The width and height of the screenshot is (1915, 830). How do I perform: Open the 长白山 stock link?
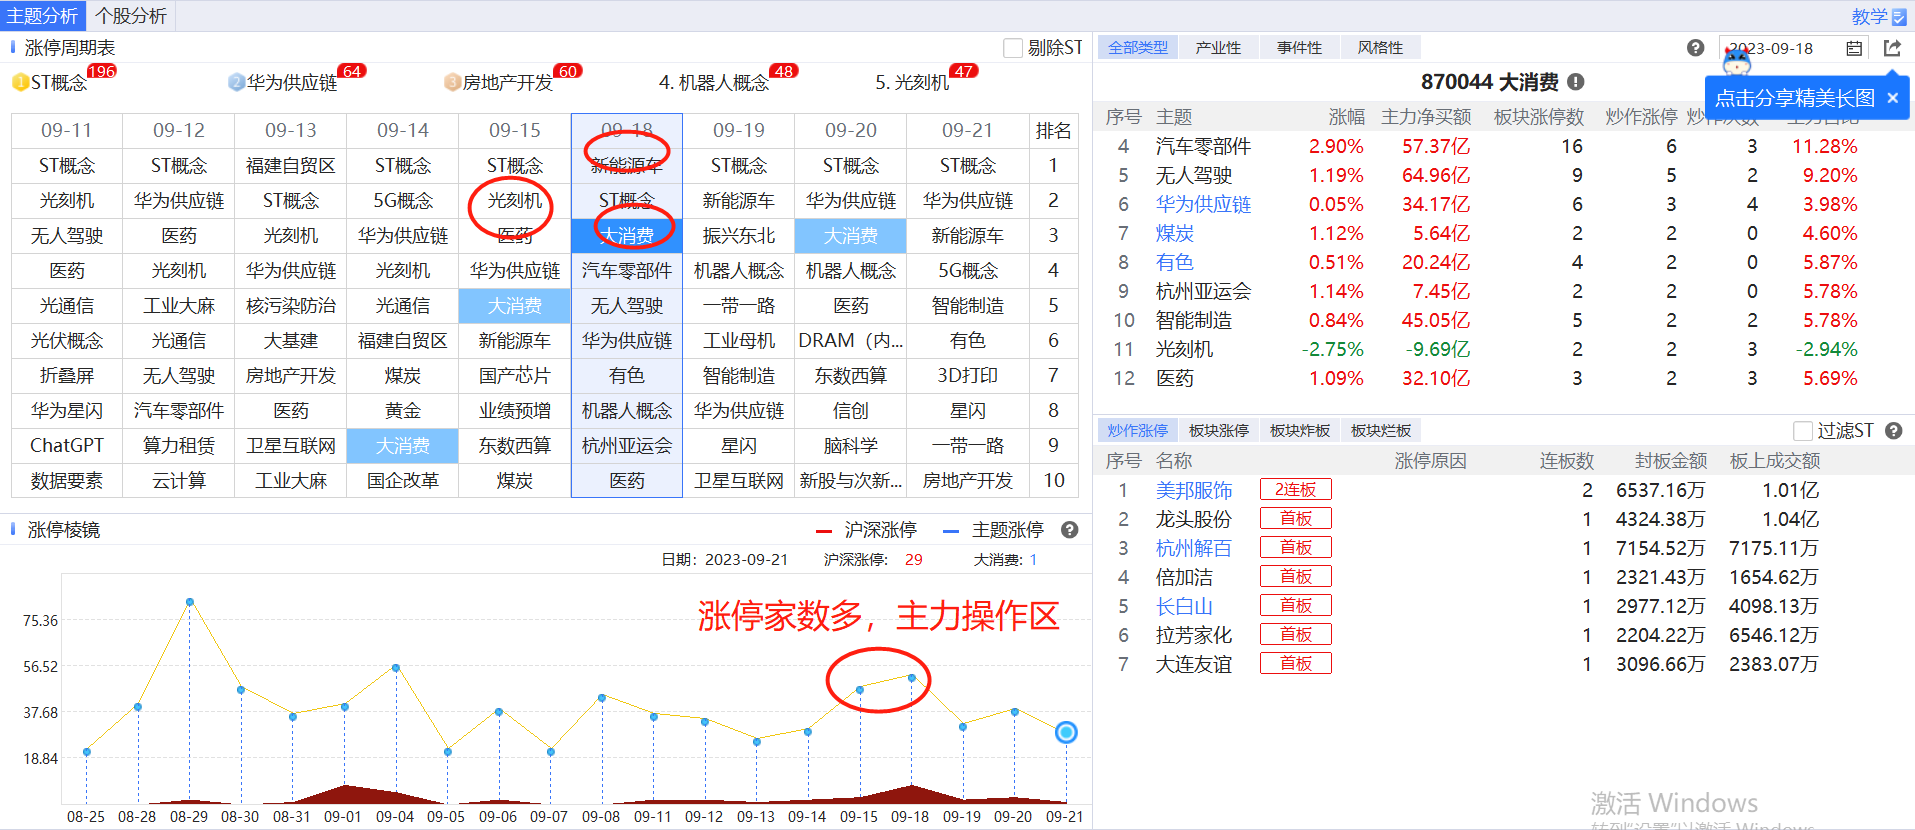[x=1184, y=606]
